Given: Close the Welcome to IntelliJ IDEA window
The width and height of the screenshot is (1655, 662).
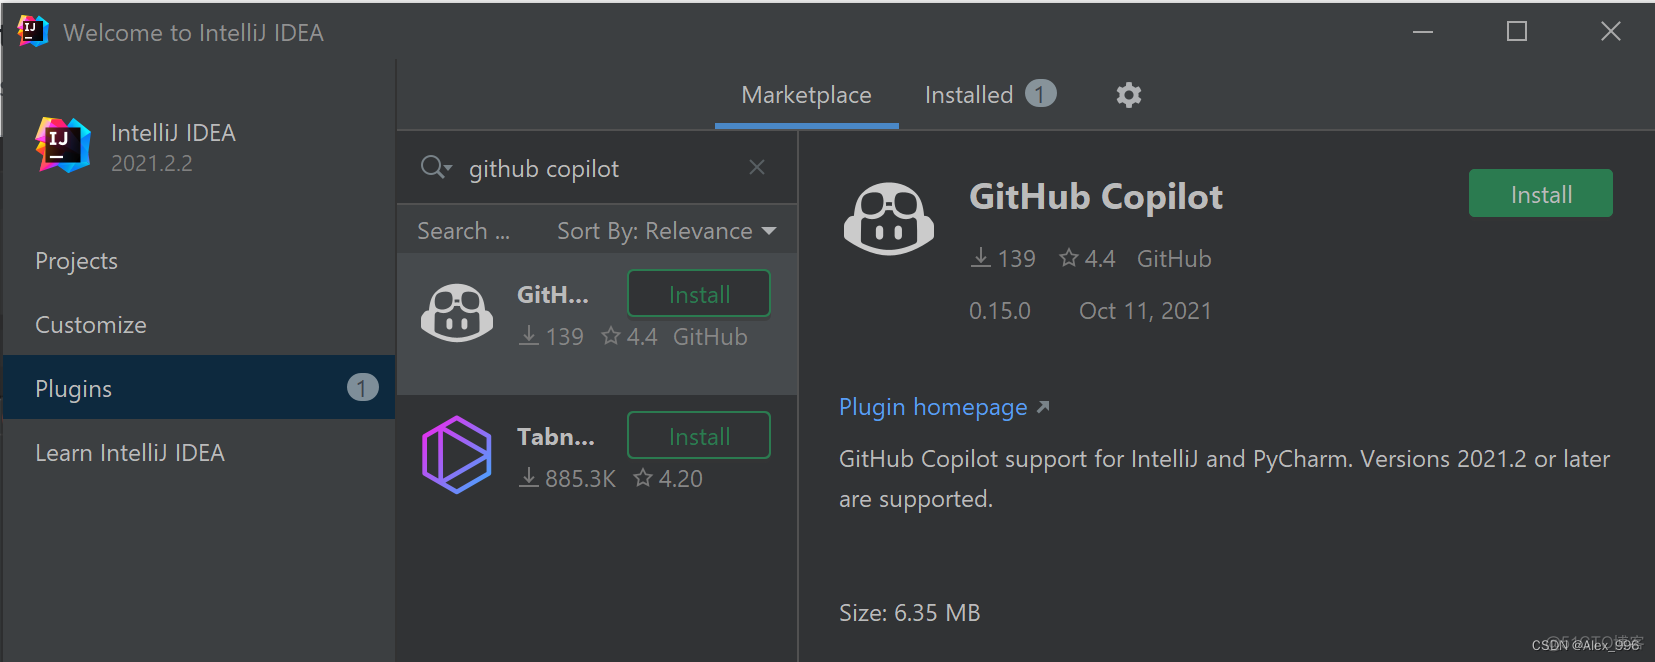Looking at the screenshot, I should pyautogui.click(x=1611, y=32).
